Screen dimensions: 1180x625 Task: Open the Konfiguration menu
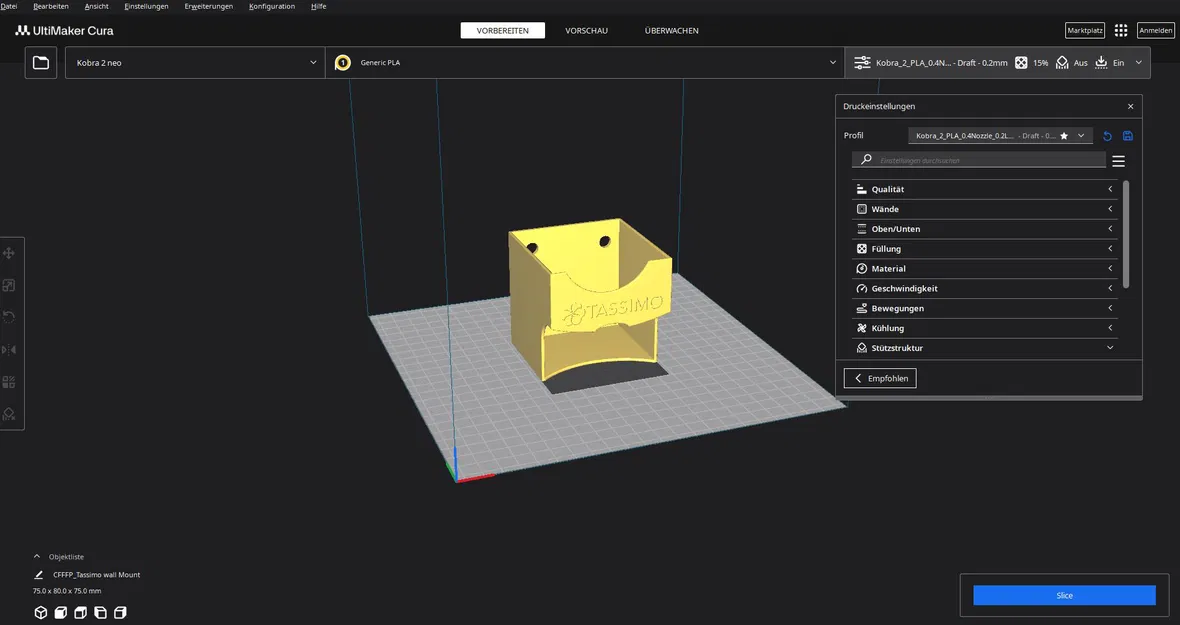pos(272,6)
